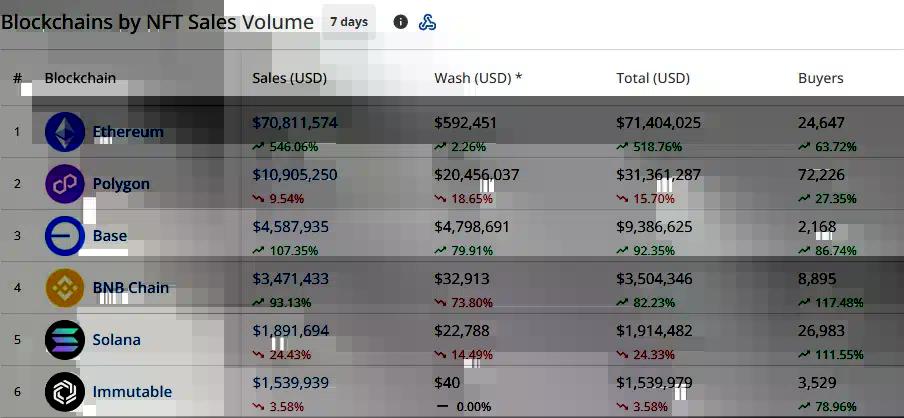Viewport: 904px width, 418px height.
Task: Click Polygon wash value $20,456,037
Action: tap(477, 175)
